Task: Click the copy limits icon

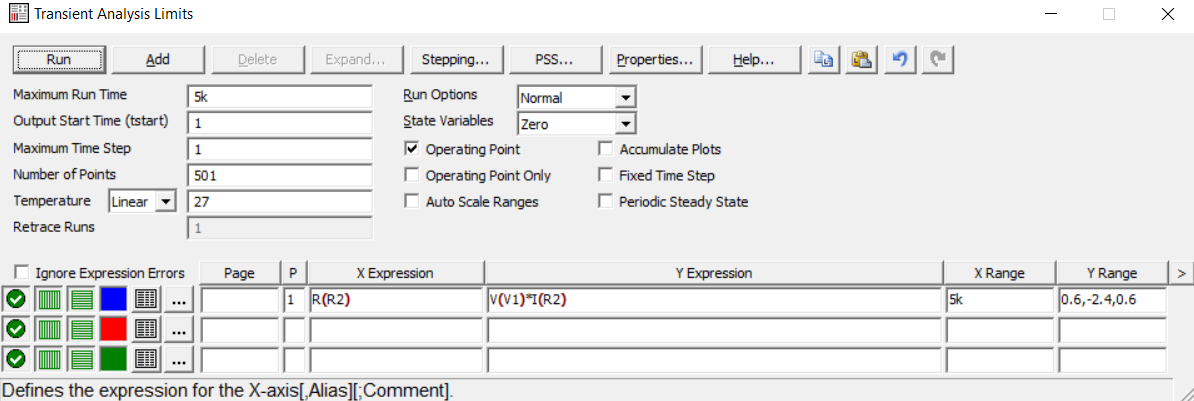Action: (823, 59)
